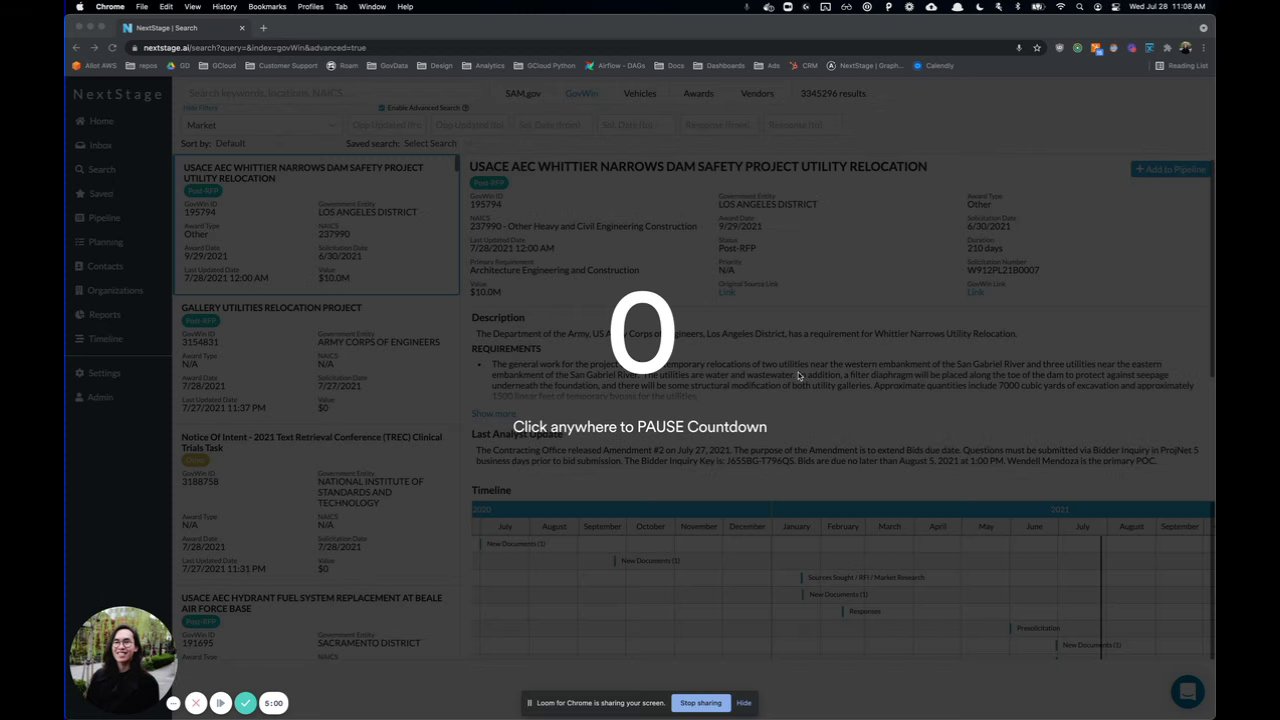Open the Profiles menu
The height and width of the screenshot is (720, 1280).
point(310,7)
